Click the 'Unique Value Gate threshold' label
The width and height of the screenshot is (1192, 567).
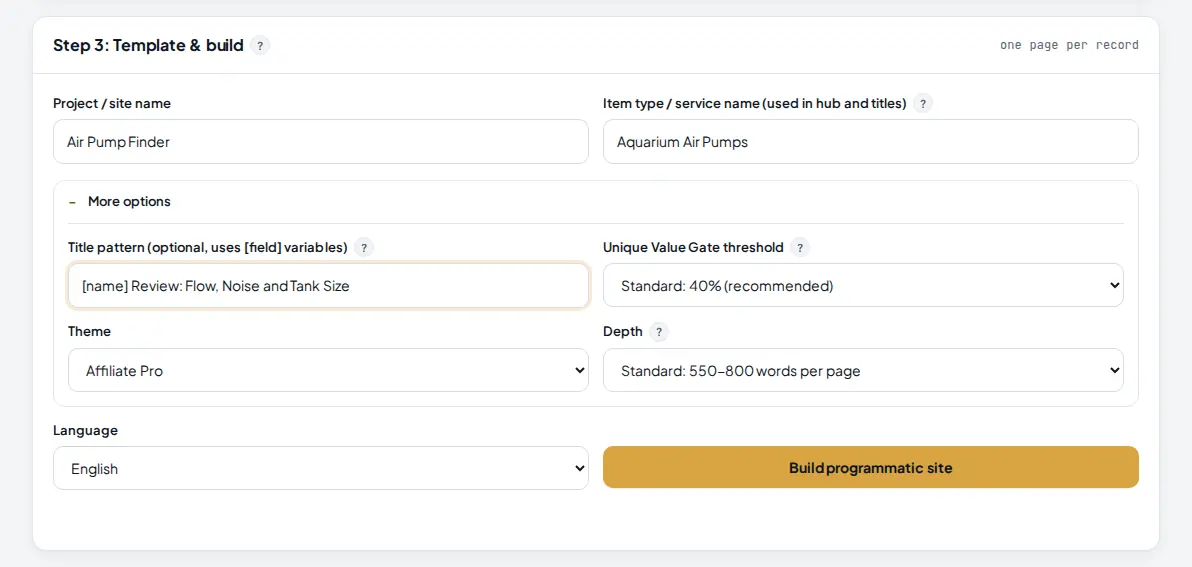point(693,247)
